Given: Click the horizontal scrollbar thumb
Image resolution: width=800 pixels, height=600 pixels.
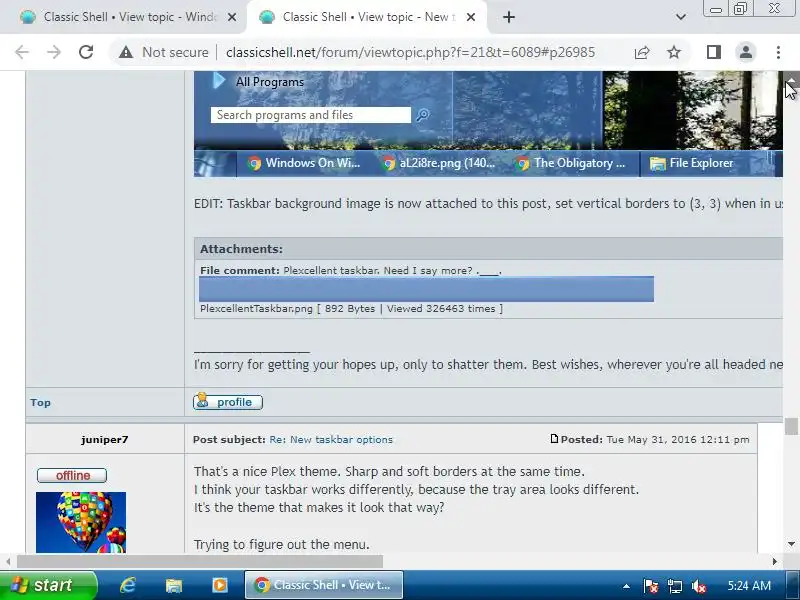Looking at the screenshot, I should [199, 561].
